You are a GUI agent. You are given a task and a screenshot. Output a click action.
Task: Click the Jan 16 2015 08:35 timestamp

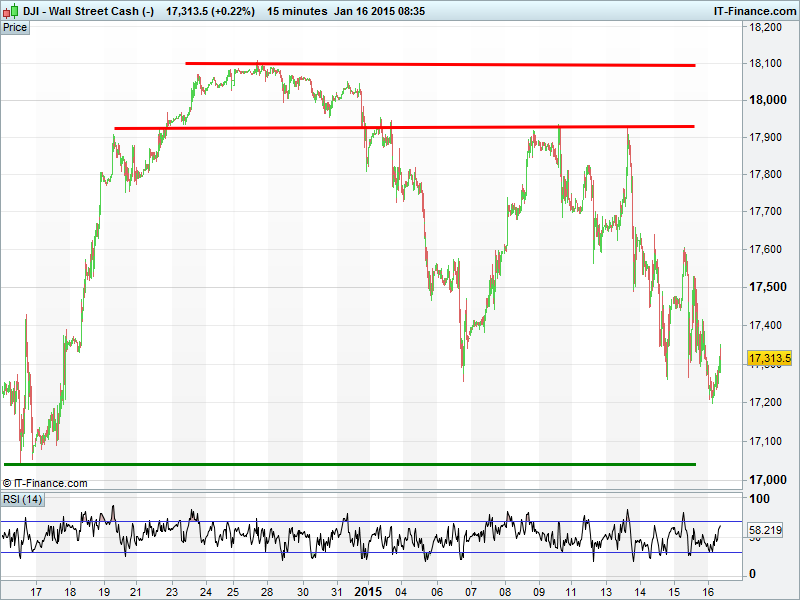coord(379,10)
